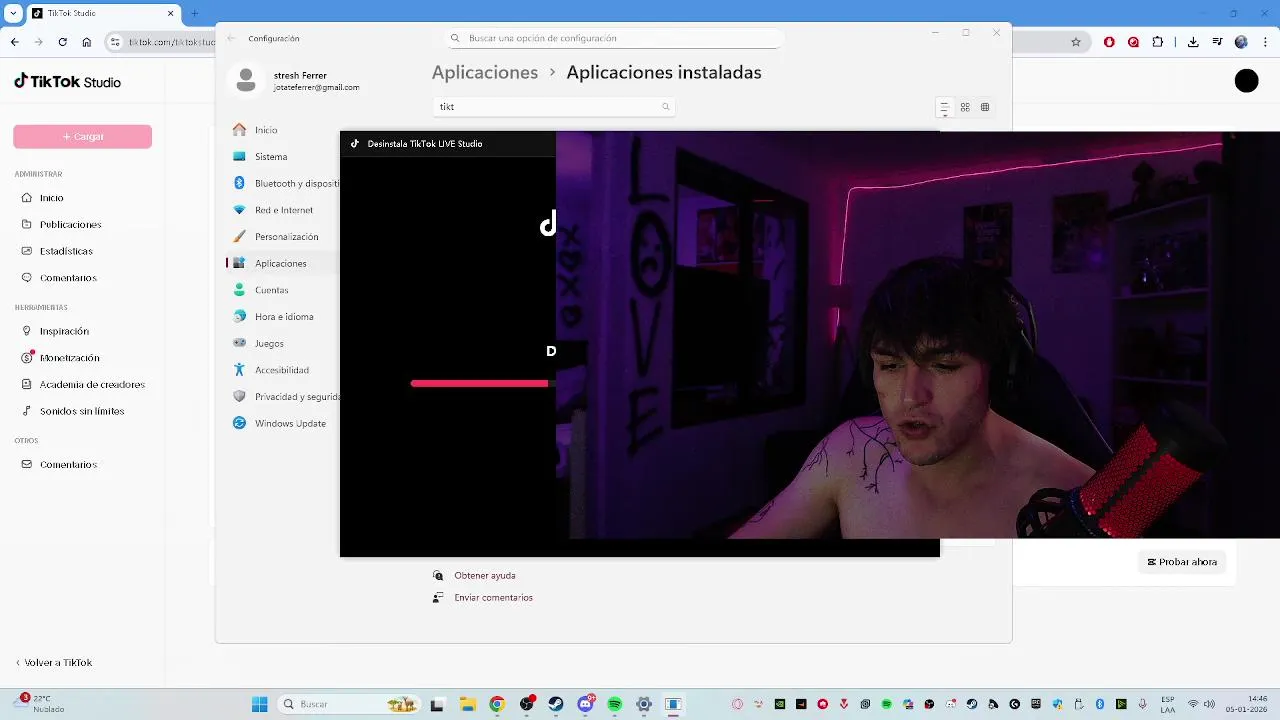Open File Explorer from taskbar
The image size is (1280, 720).
pos(467,704)
